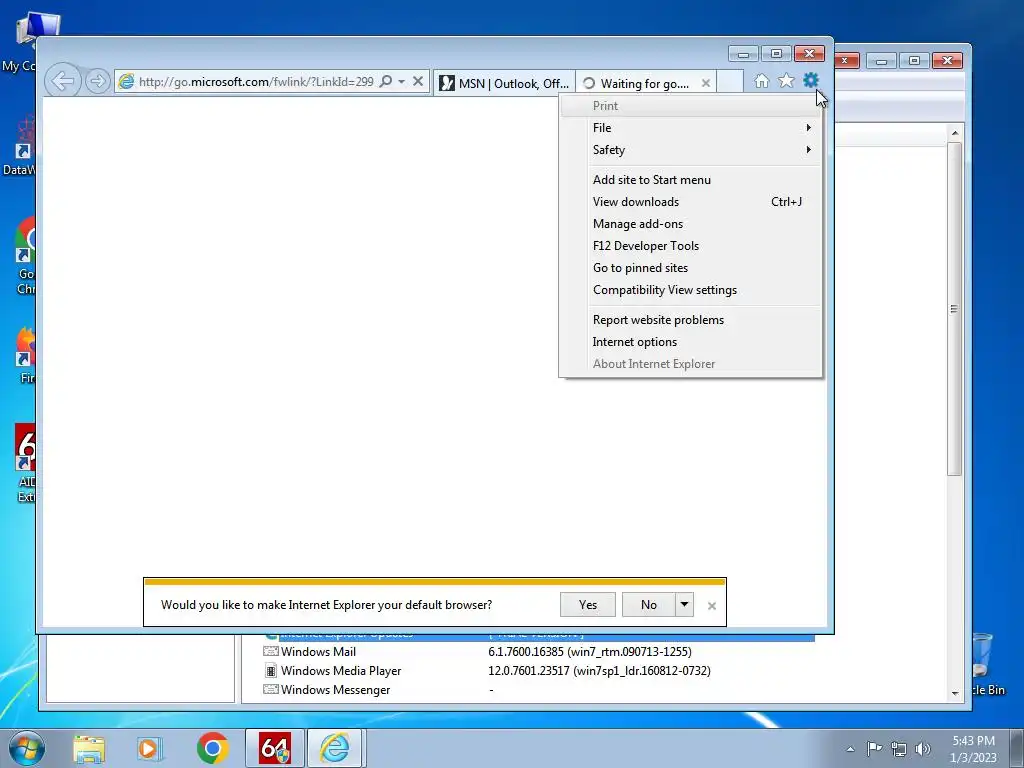Click the Windows Mail list icon
This screenshot has width=1024, height=768.
click(x=270, y=652)
